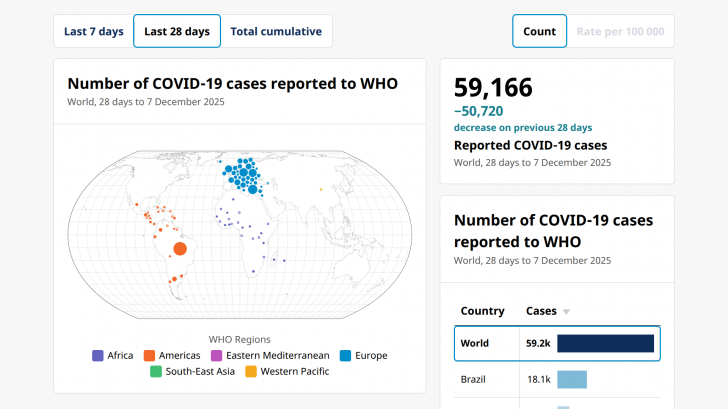Image resolution: width=728 pixels, height=409 pixels.
Task: Click the large orange bubble over Brazil
Action: click(180, 249)
